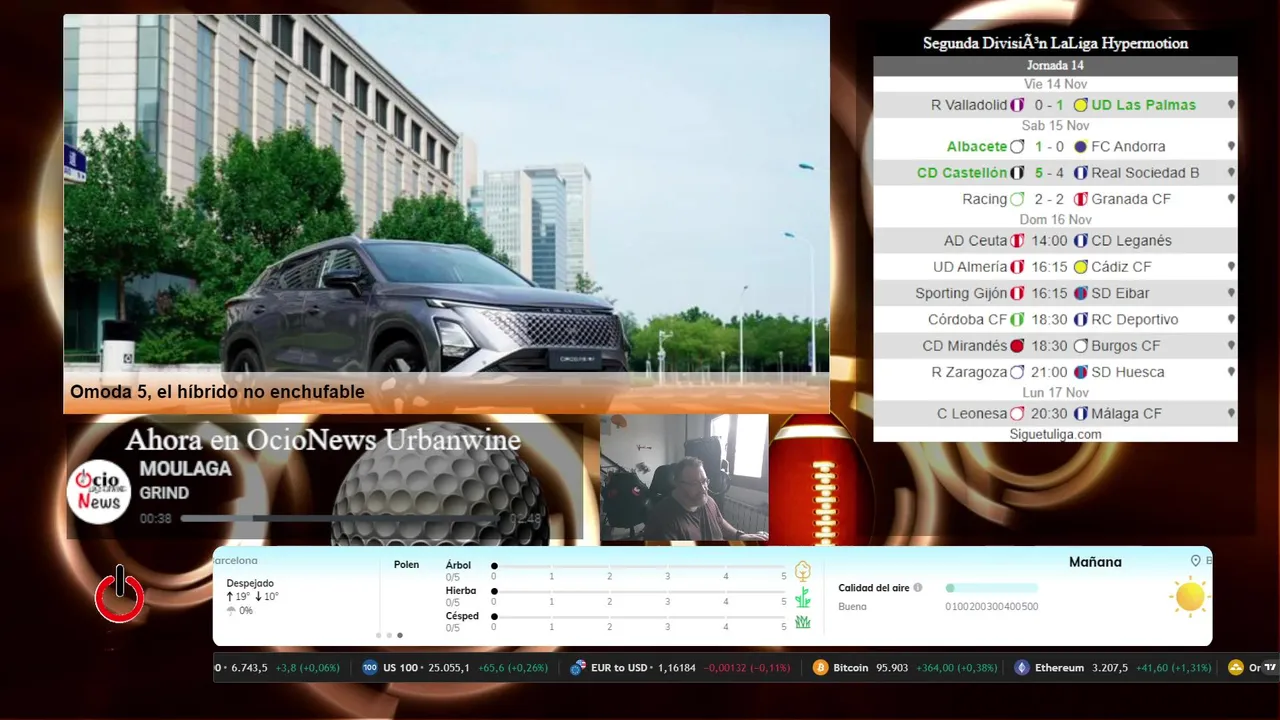Click the Córdoba CF green crest
This screenshot has height=720, width=1280.
(x=1017, y=320)
